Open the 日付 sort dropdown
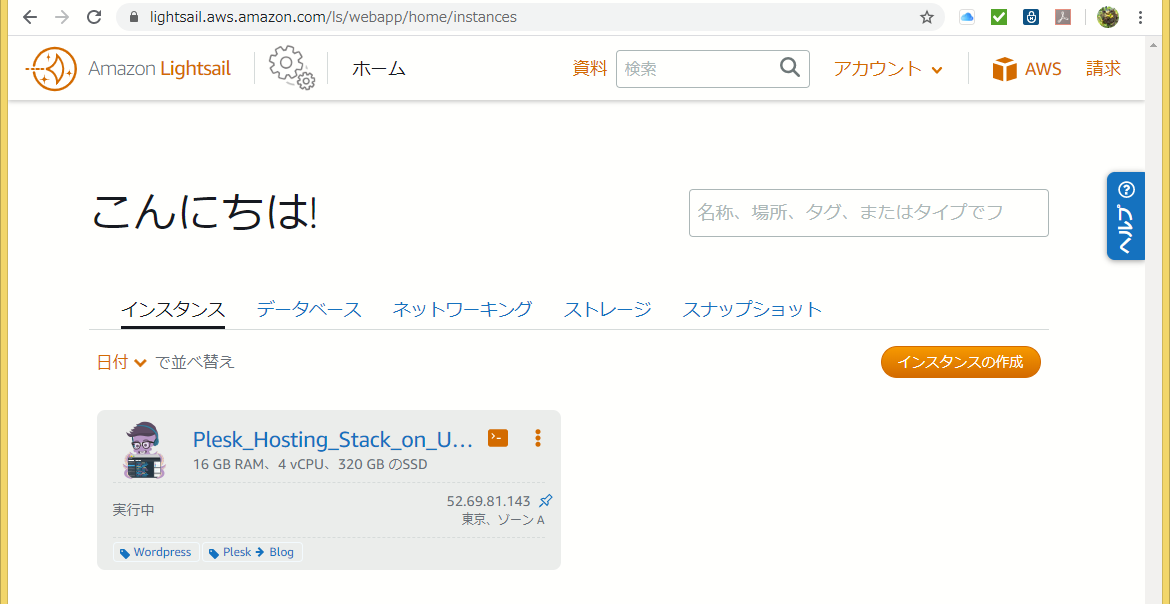This screenshot has width=1171, height=604. 122,363
